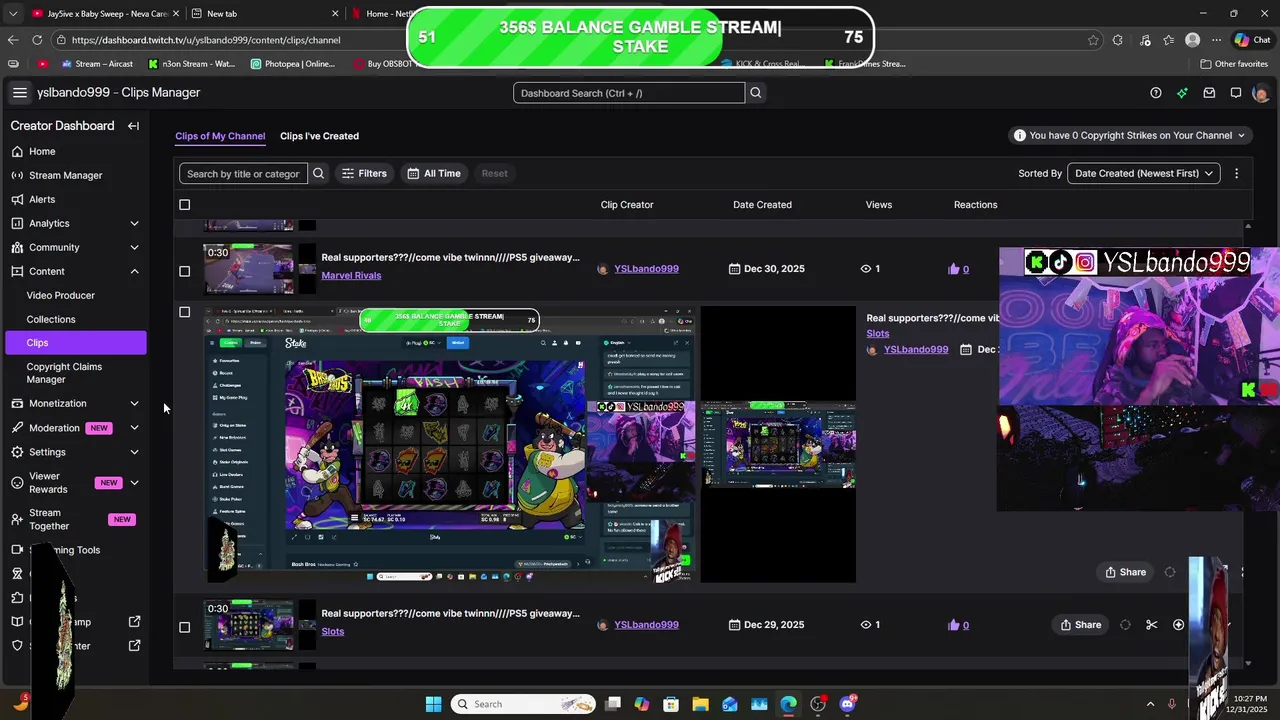Click the address bar URL
This screenshot has width=1280, height=720.
pos(206,40)
